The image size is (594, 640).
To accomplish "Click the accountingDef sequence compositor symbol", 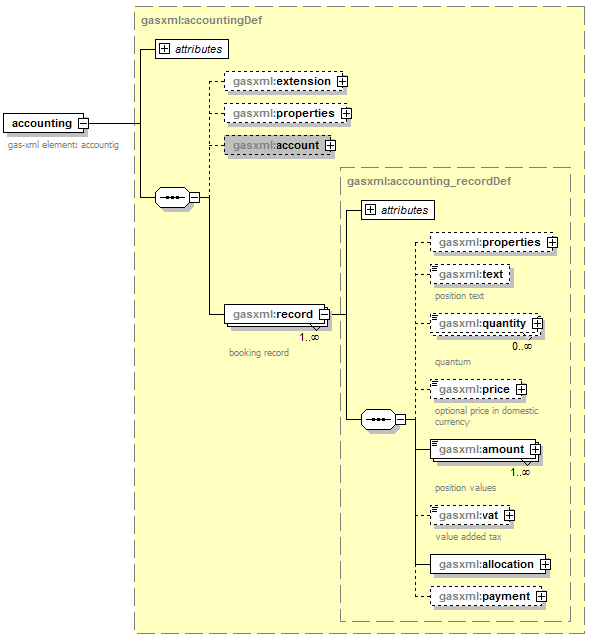I will point(172,198).
